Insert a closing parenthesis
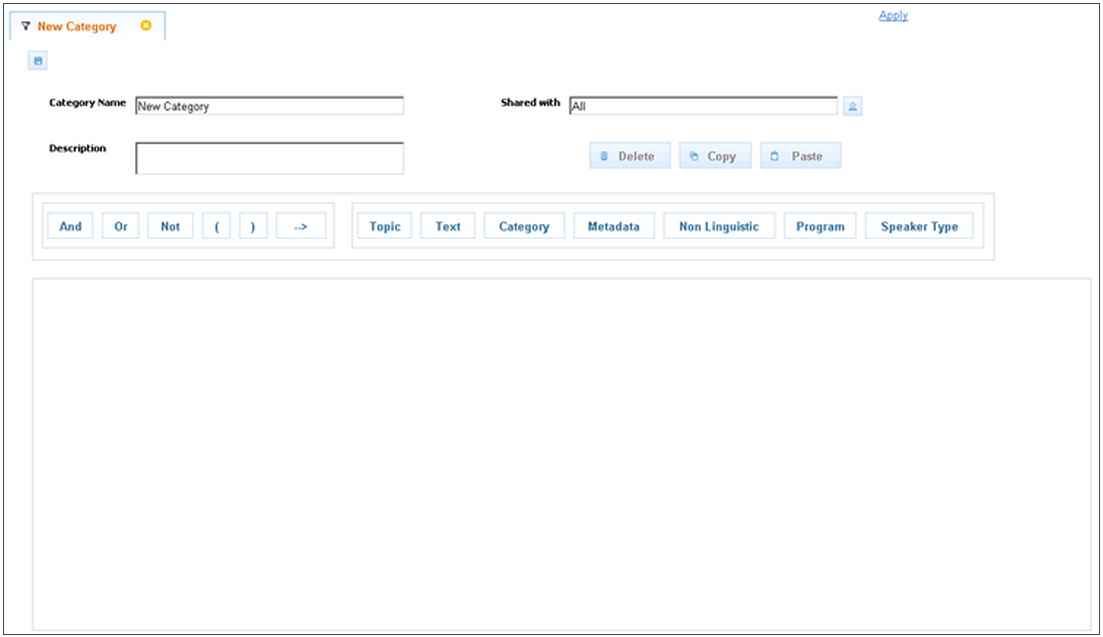 click(253, 225)
